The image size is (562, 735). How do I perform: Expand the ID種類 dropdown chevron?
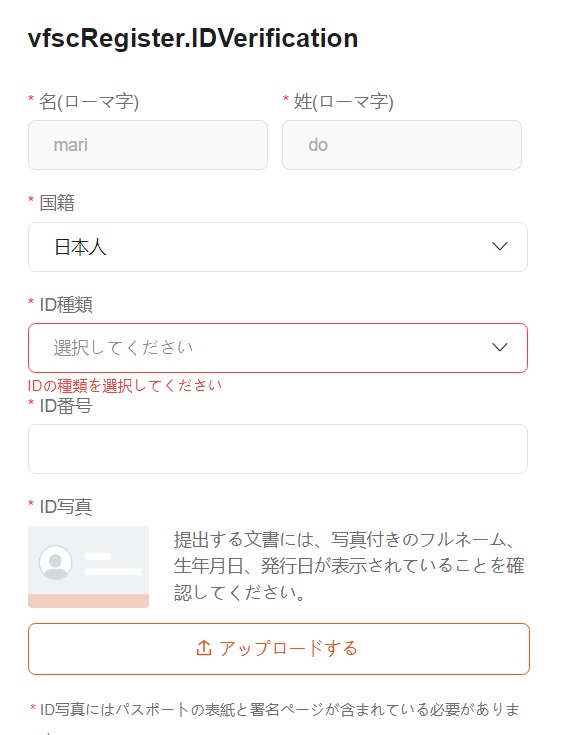click(500, 347)
